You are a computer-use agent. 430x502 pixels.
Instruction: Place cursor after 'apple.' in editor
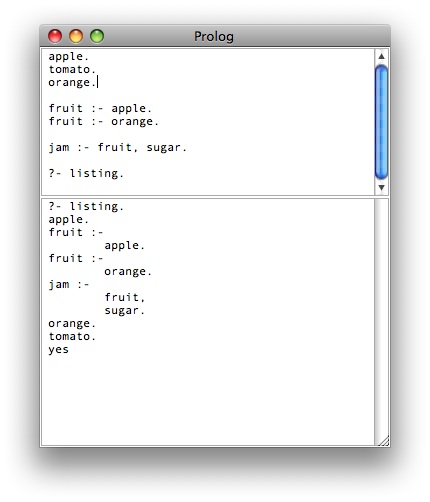89,56
